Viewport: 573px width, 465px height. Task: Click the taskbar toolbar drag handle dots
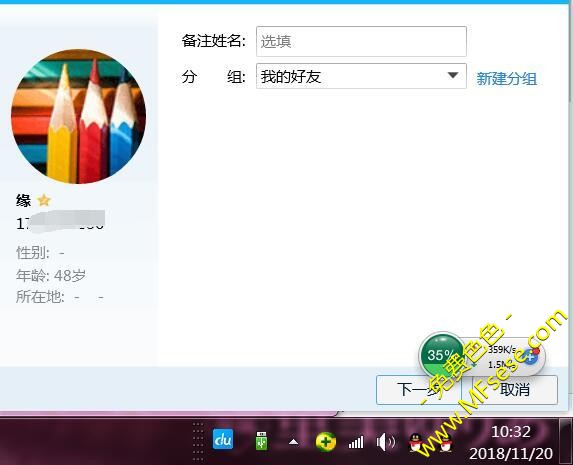[x=198, y=442]
